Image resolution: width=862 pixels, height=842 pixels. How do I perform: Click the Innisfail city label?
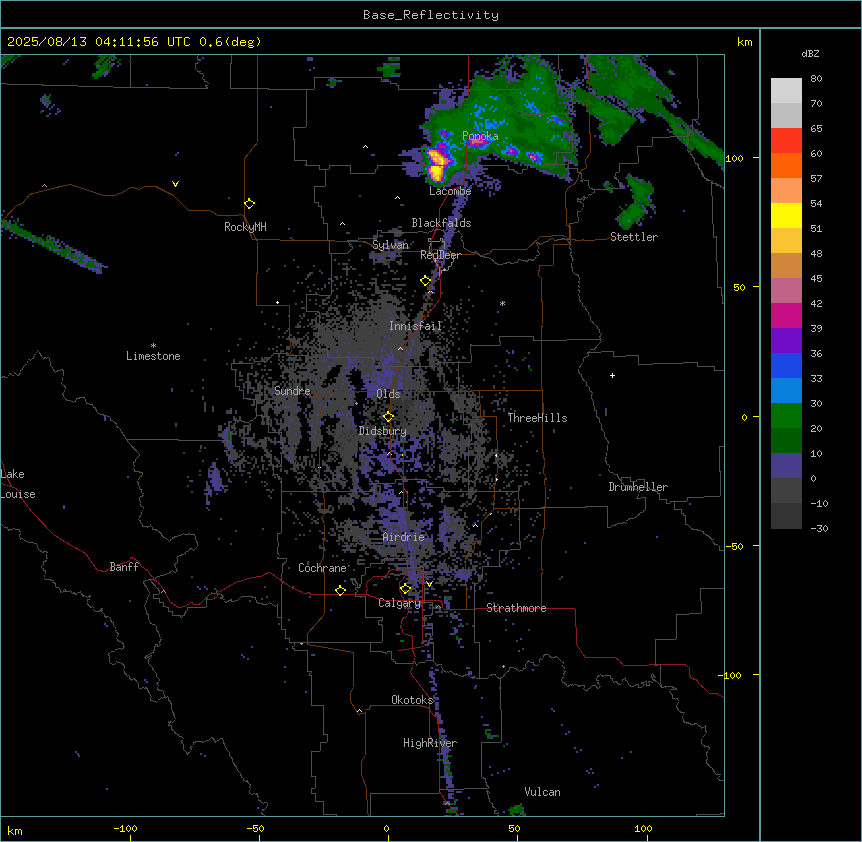click(415, 326)
